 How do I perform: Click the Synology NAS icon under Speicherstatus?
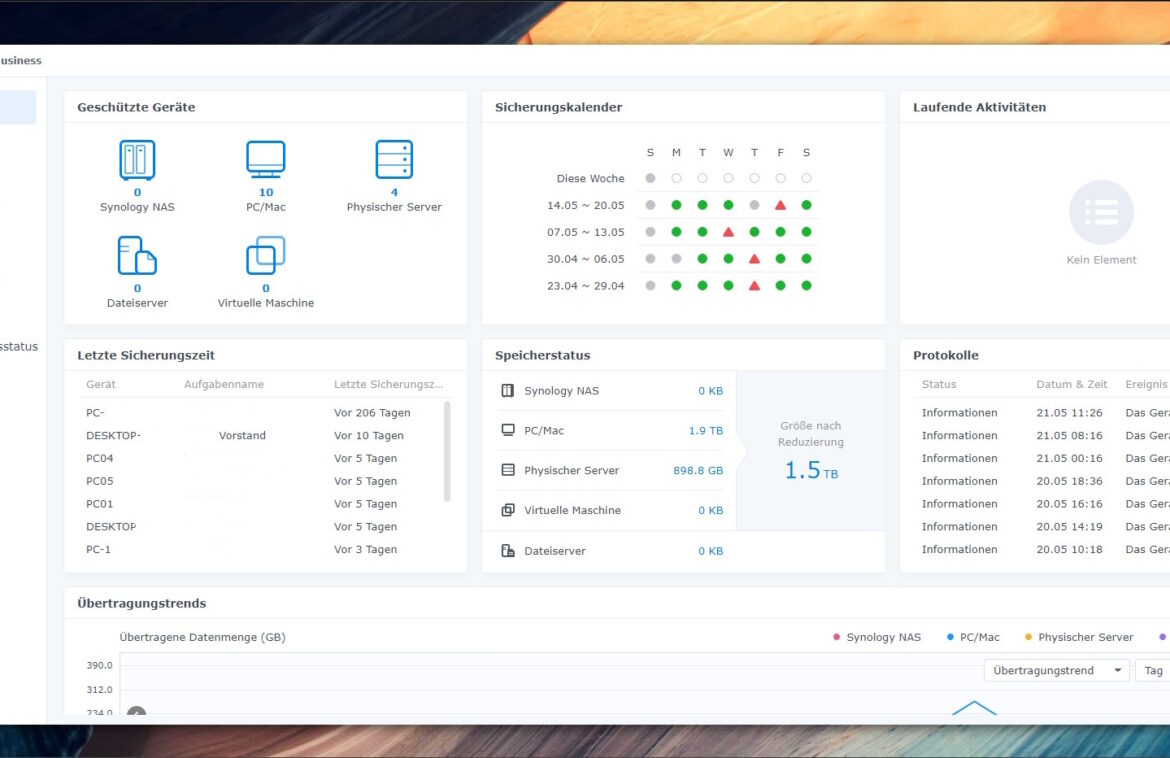click(509, 390)
